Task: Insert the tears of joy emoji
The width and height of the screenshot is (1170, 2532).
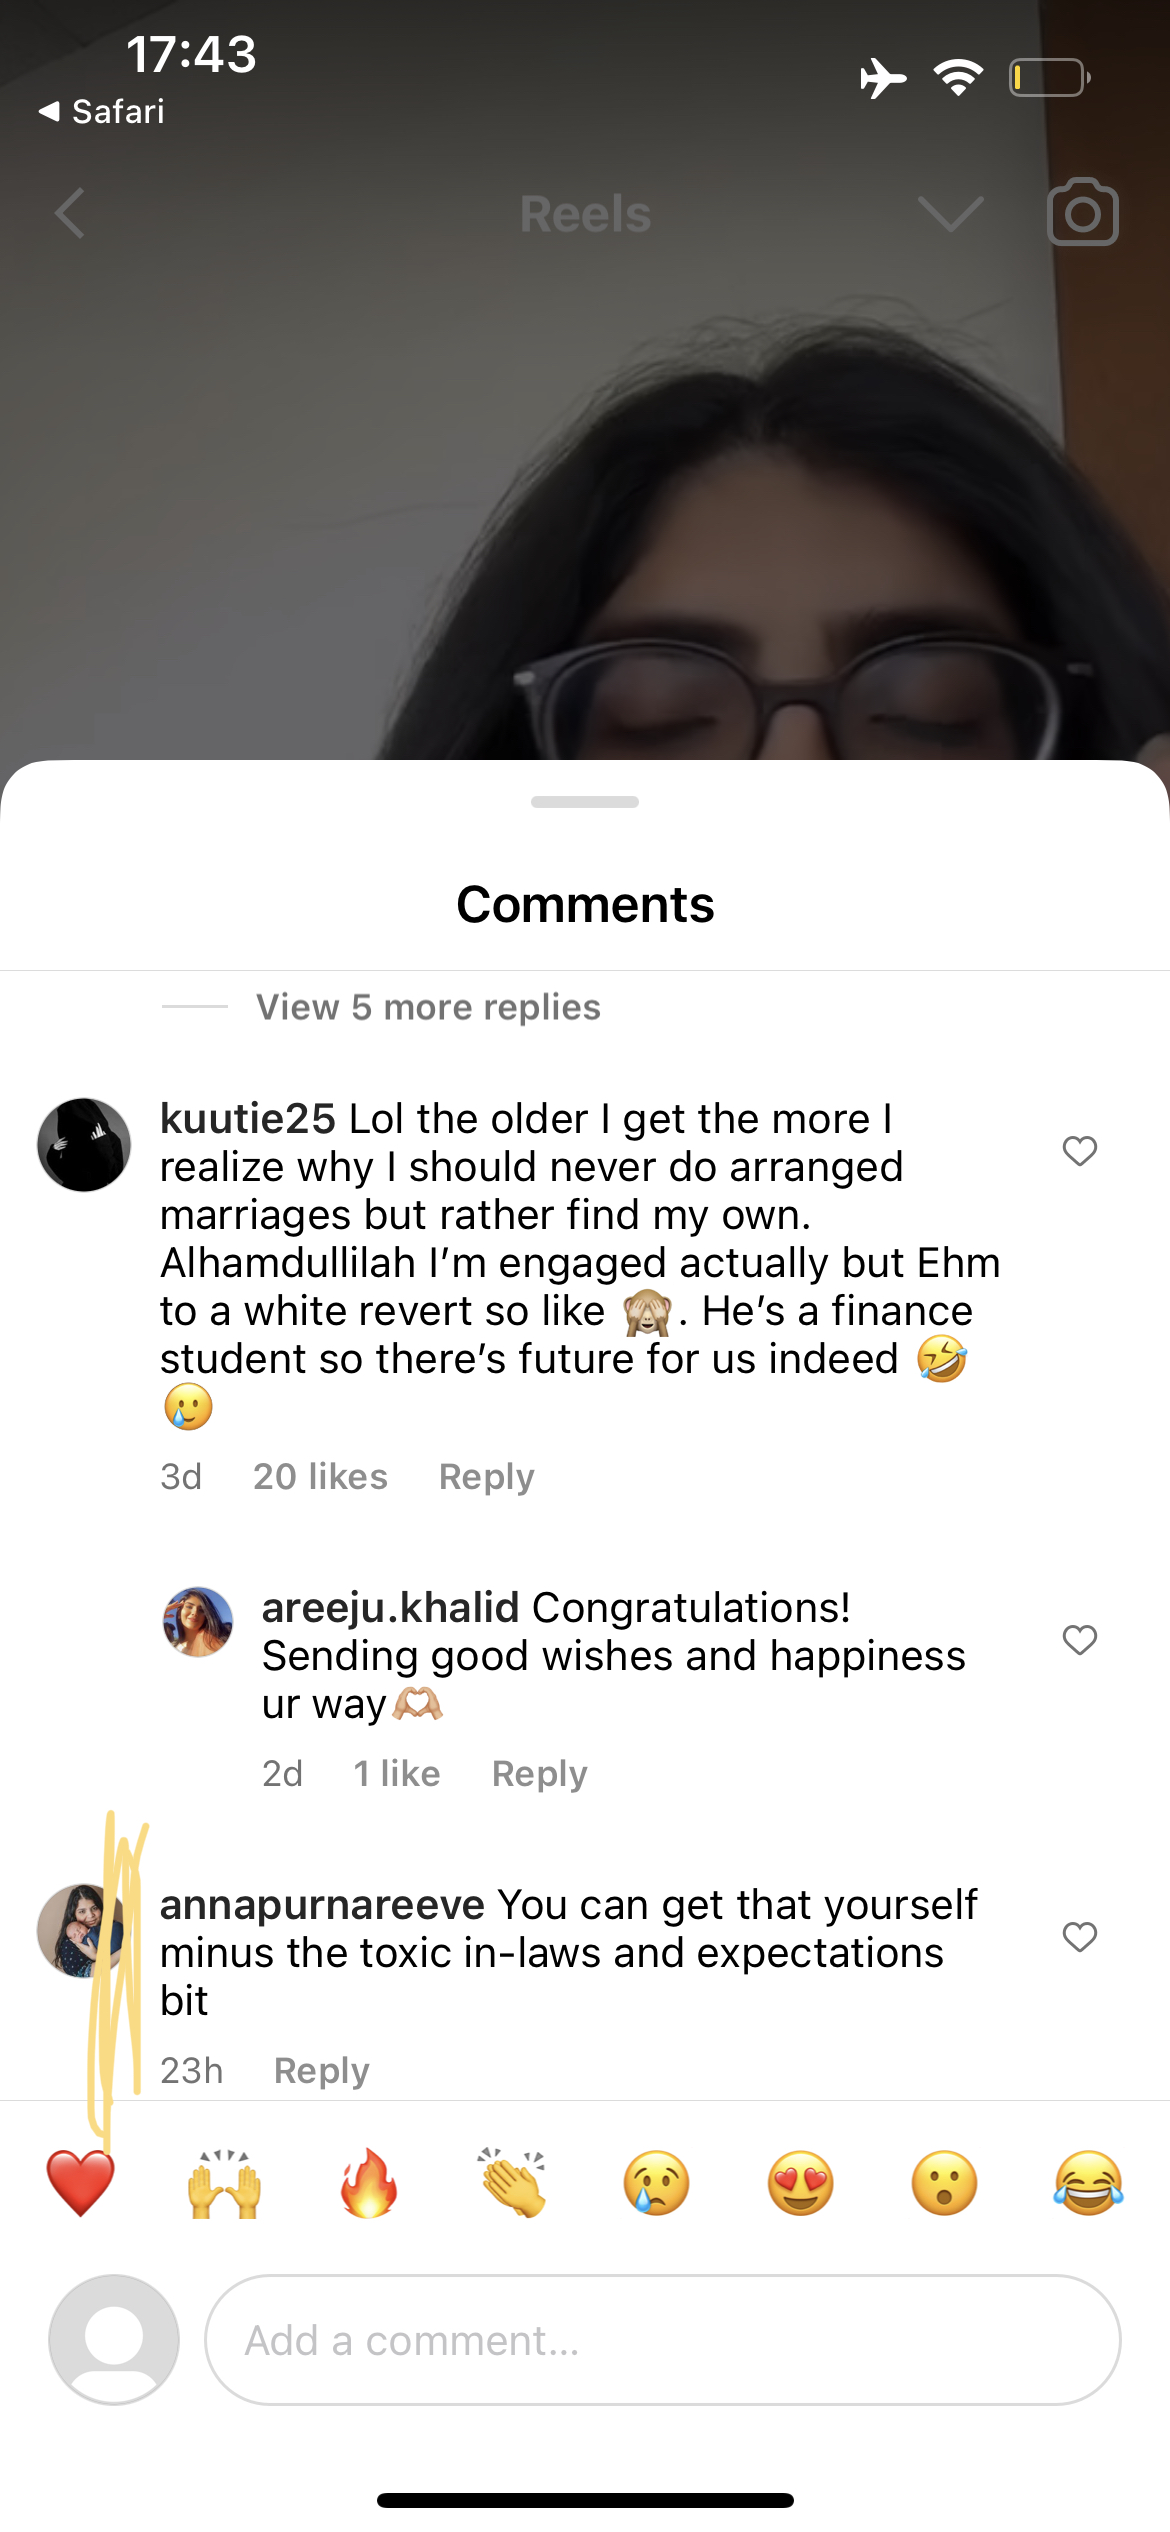Action: [1089, 2183]
